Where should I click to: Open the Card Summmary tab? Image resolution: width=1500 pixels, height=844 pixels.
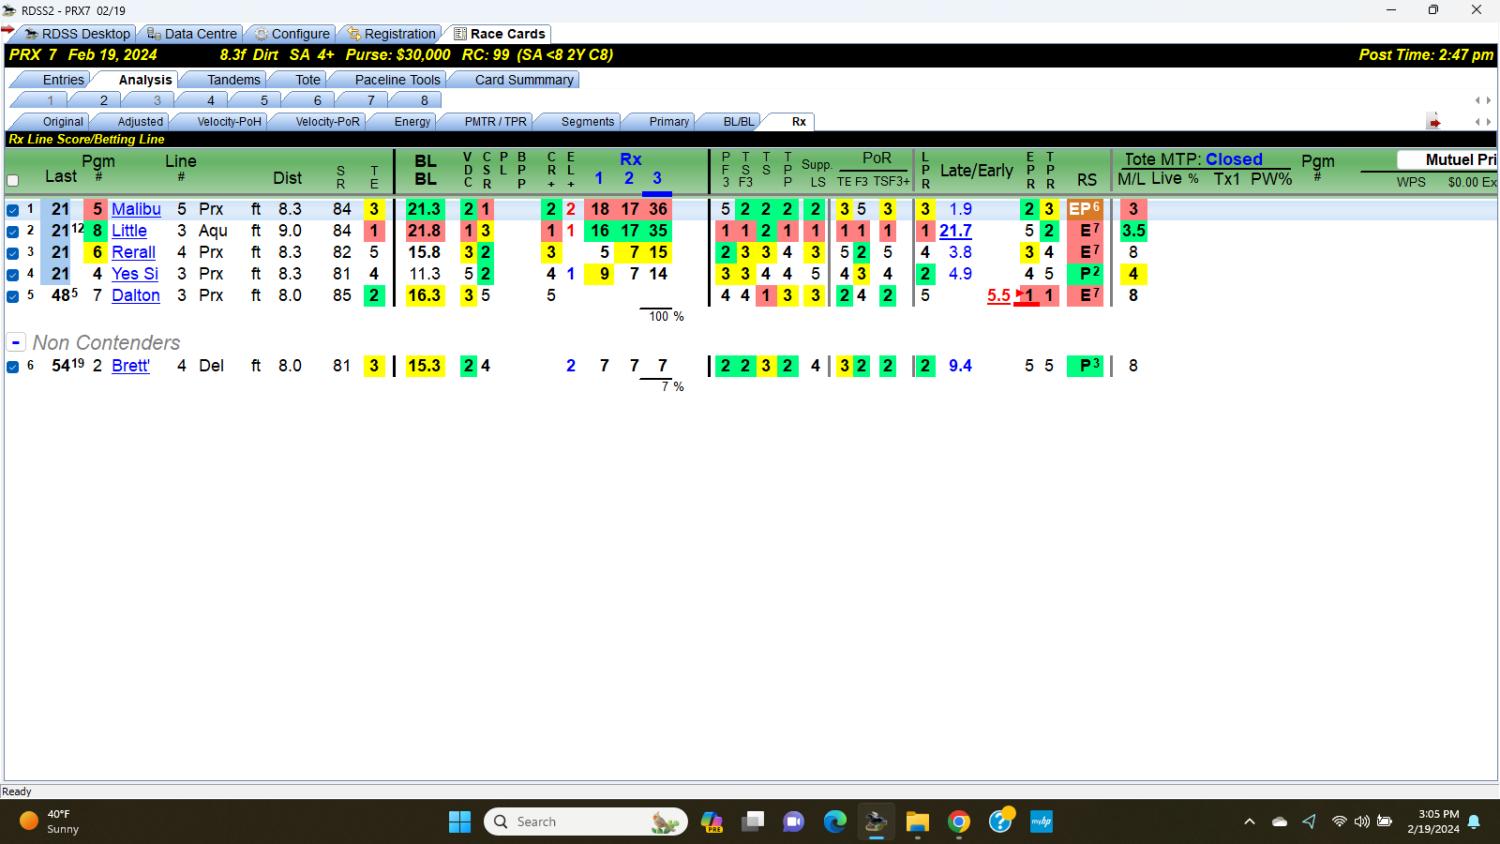click(524, 80)
